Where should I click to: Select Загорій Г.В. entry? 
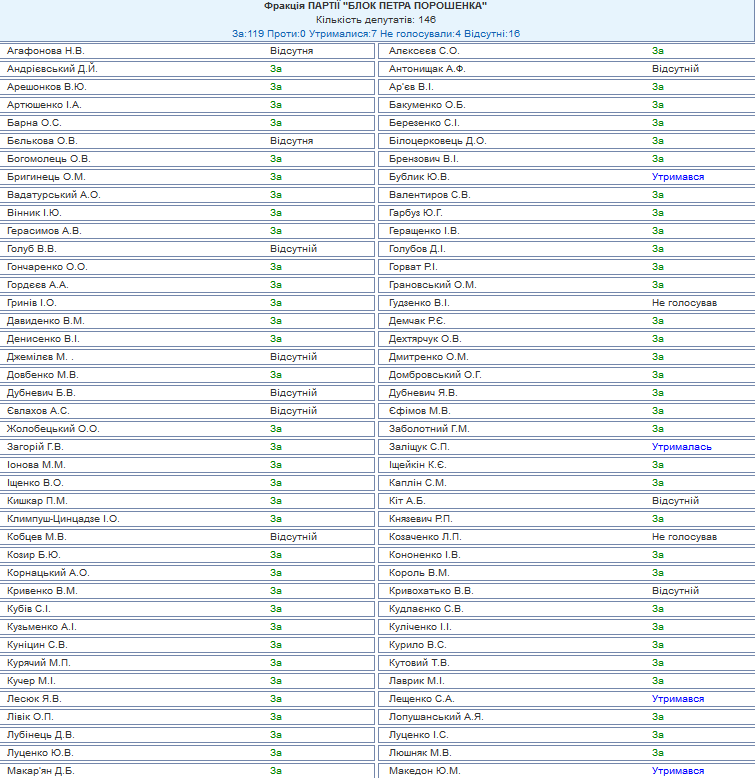(35, 447)
